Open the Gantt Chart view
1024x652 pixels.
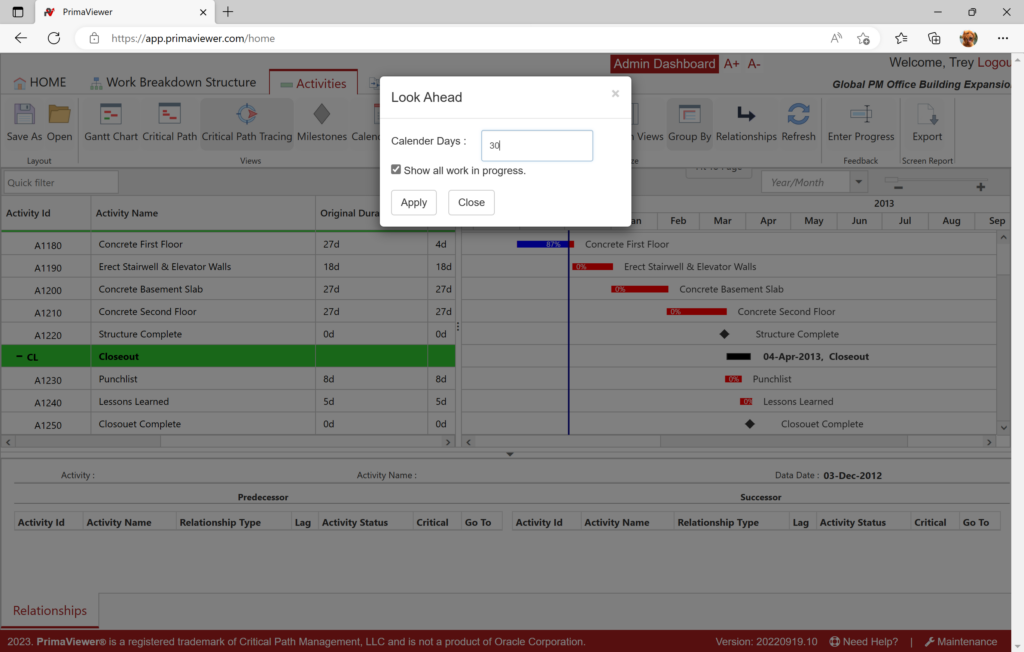coord(110,115)
